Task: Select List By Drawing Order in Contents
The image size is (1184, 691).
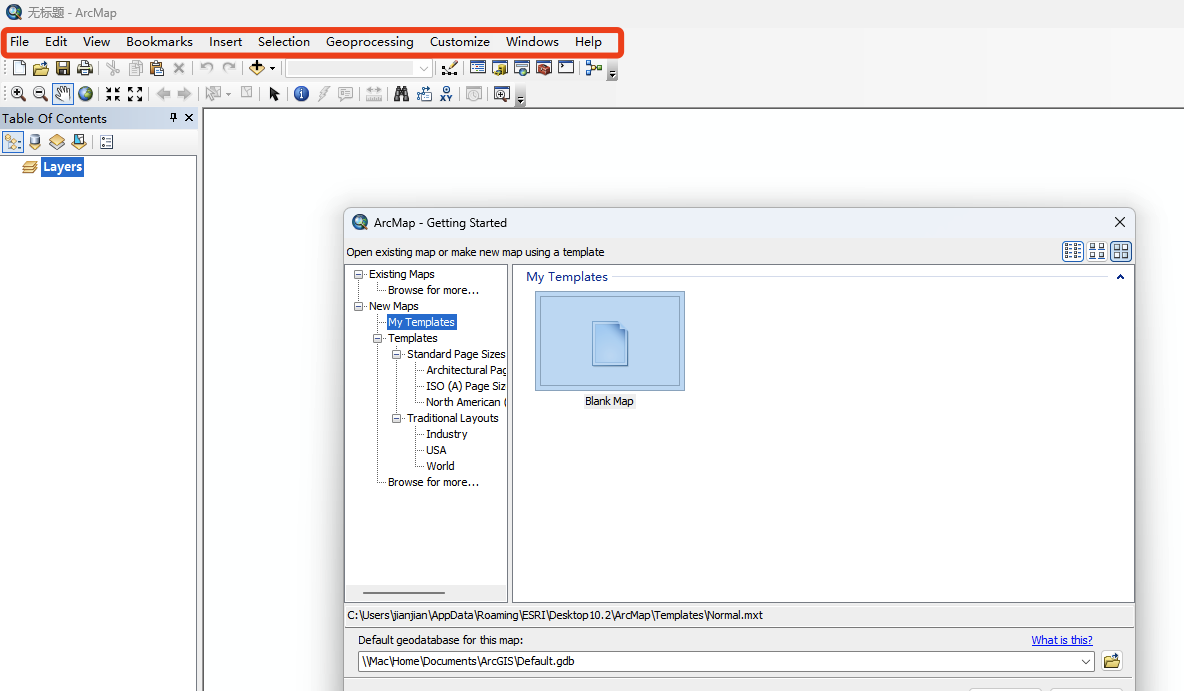Action: click(13, 142)
